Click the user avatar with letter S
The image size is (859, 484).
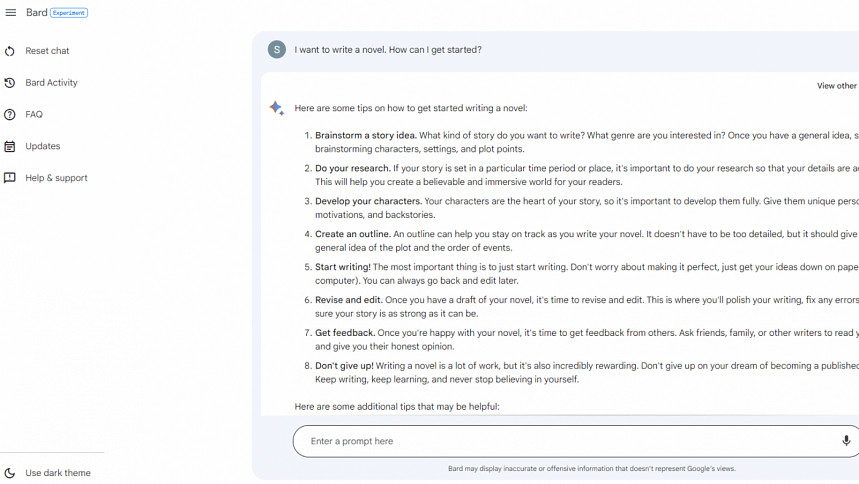pos(277,50)
